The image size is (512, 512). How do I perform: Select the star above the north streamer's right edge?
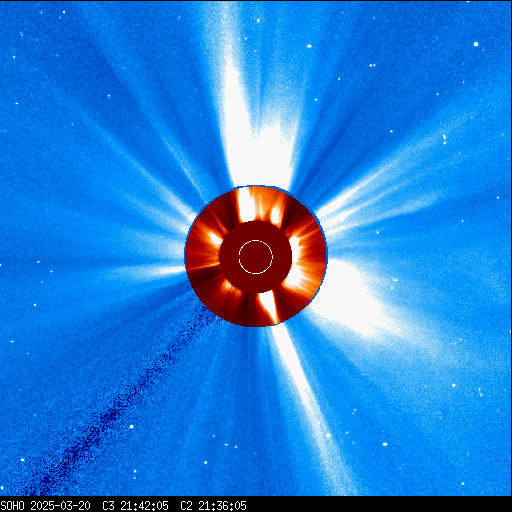258,21
